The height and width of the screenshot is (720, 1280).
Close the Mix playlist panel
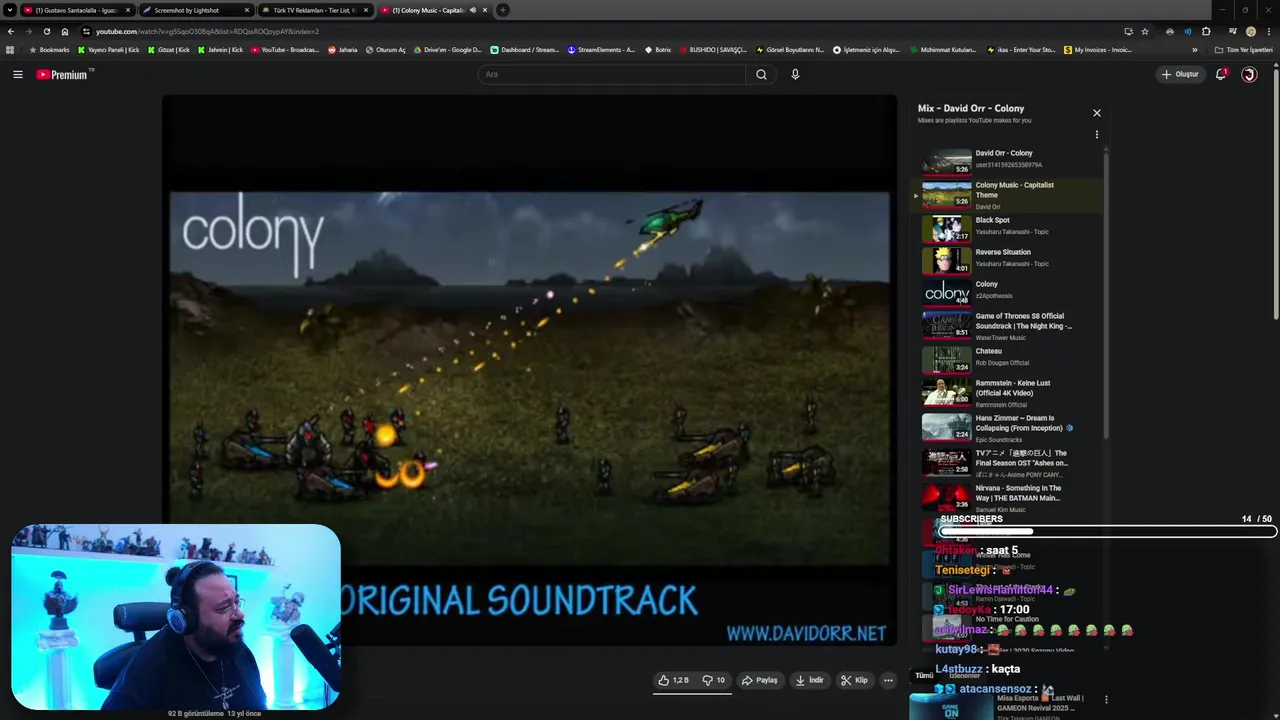coord(1096,113)
